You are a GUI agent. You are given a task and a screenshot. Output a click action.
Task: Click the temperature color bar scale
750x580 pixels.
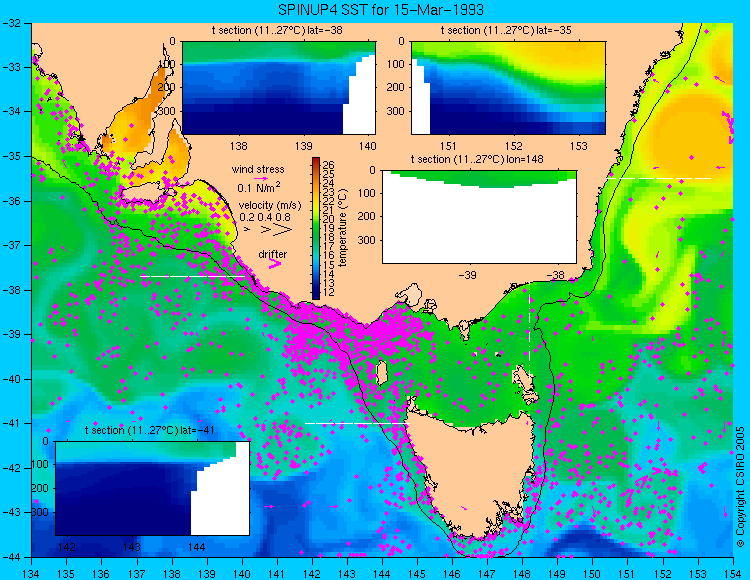coord(316,229)
